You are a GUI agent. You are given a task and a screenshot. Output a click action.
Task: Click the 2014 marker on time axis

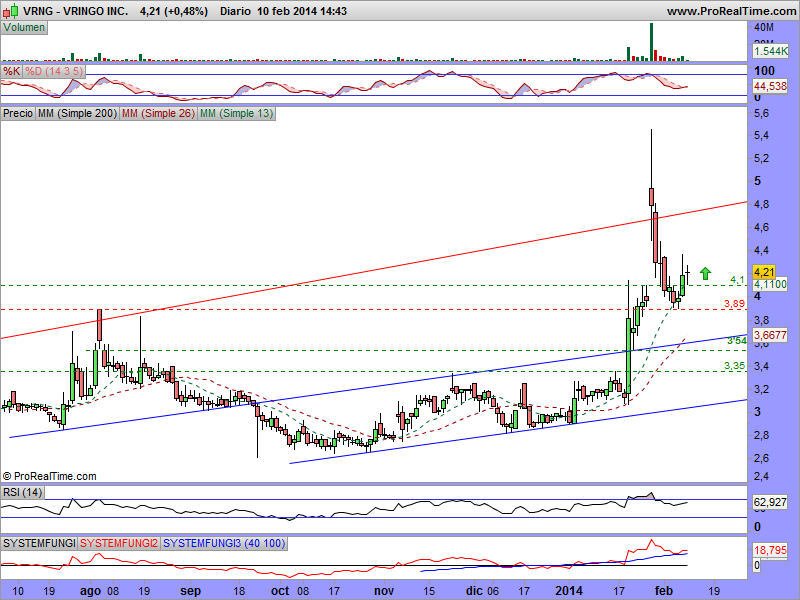pos(570,591)
